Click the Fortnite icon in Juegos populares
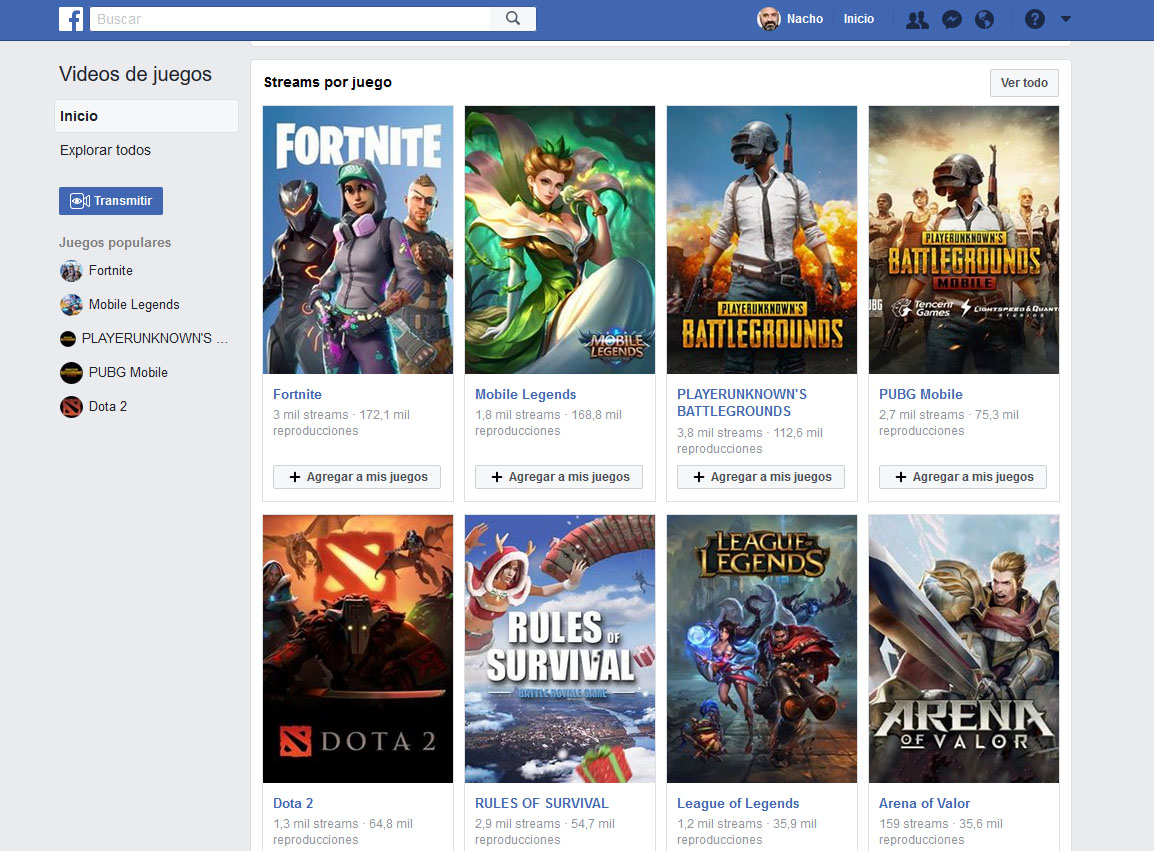Viewport: 1154px width, 851px height. point(71,271)
